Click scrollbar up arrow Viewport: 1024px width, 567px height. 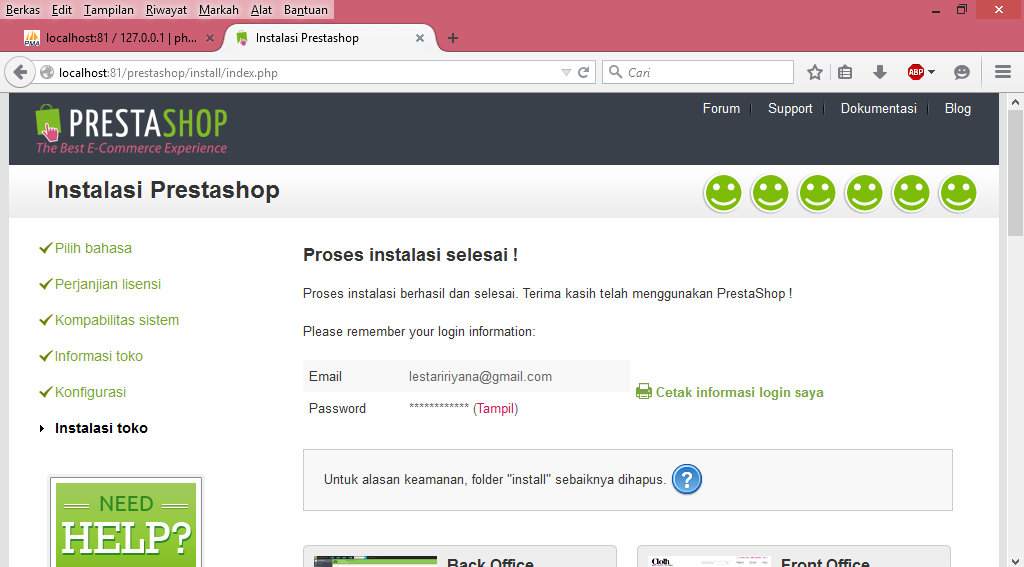1015,102
